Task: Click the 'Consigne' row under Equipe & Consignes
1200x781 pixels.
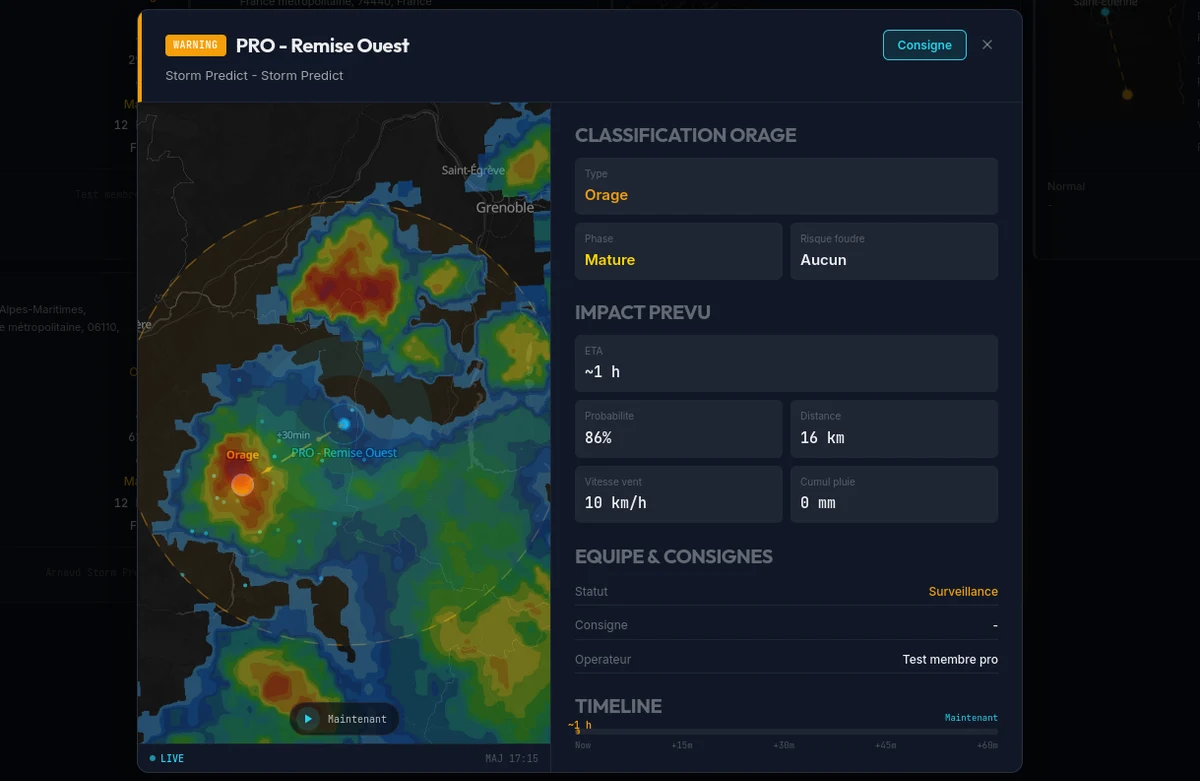Action: pos(786,626)
